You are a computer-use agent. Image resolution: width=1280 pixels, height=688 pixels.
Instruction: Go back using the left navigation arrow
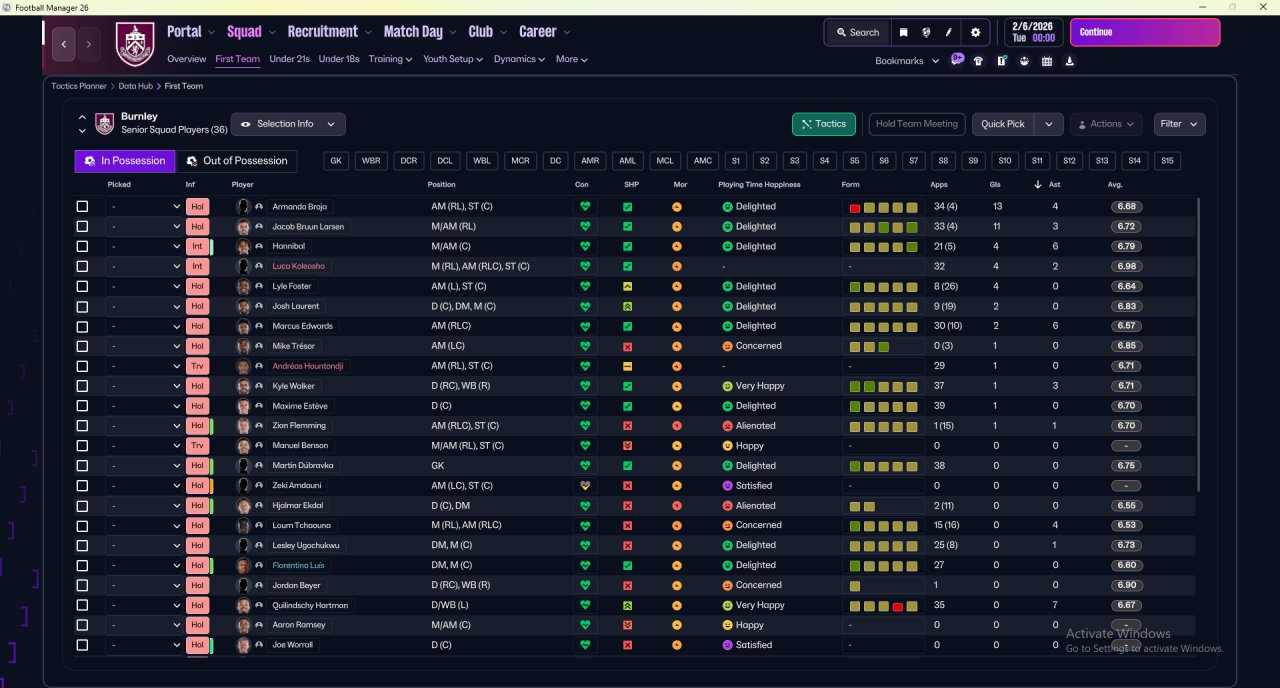coord(65,44)
